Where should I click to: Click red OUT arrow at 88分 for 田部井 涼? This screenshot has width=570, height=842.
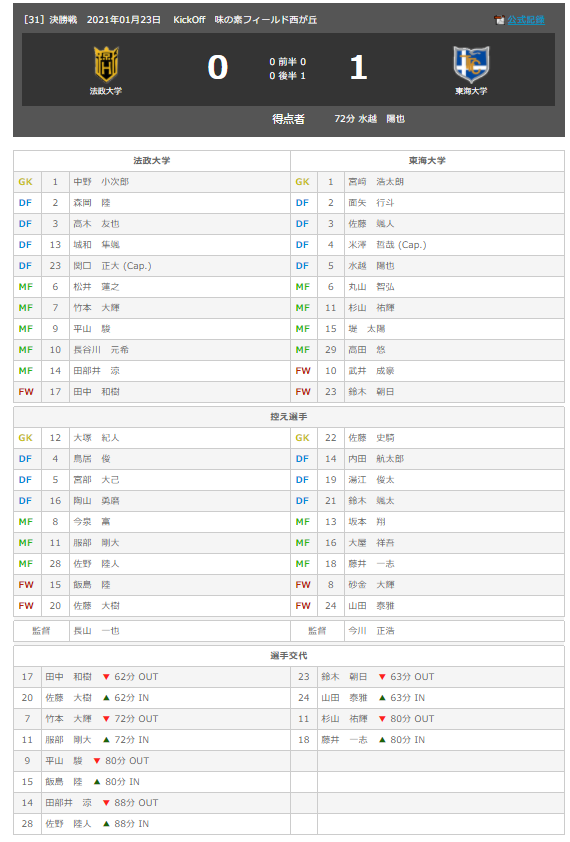pyautogui.click(x=106, y=802)
